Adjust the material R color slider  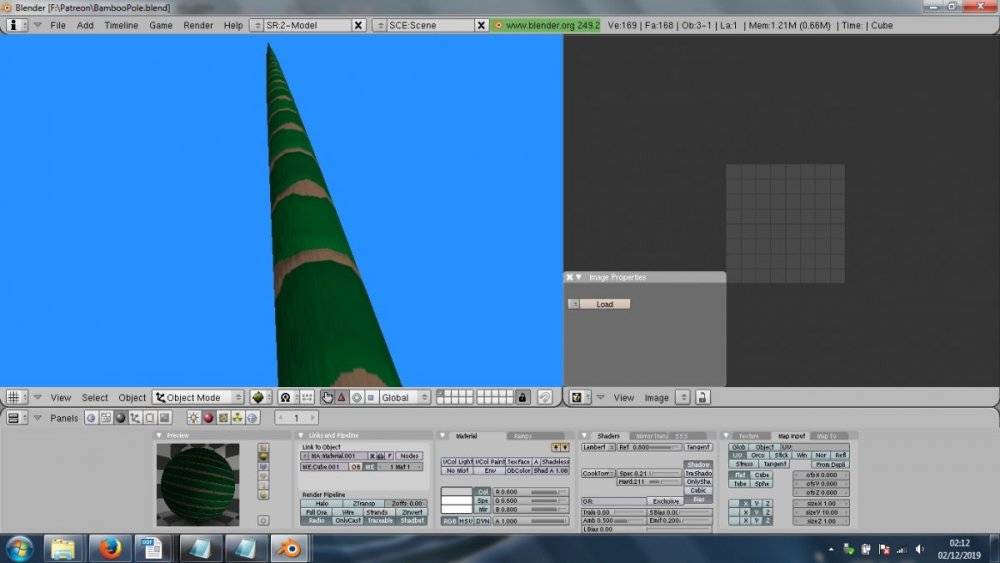pyautogui.click(x=530, y=492)
